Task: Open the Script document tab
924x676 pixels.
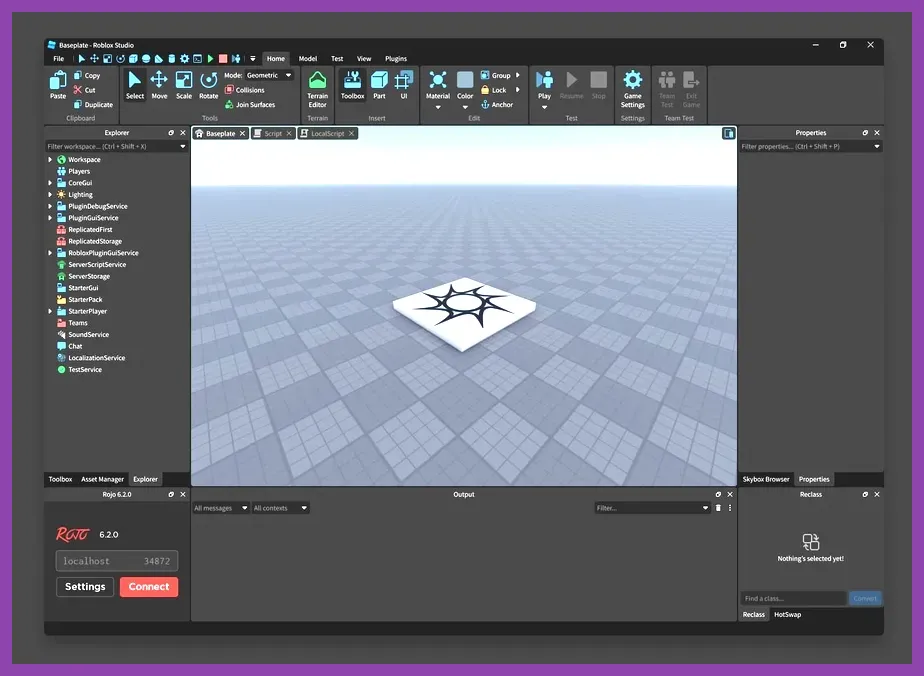Action: (273, 134)
